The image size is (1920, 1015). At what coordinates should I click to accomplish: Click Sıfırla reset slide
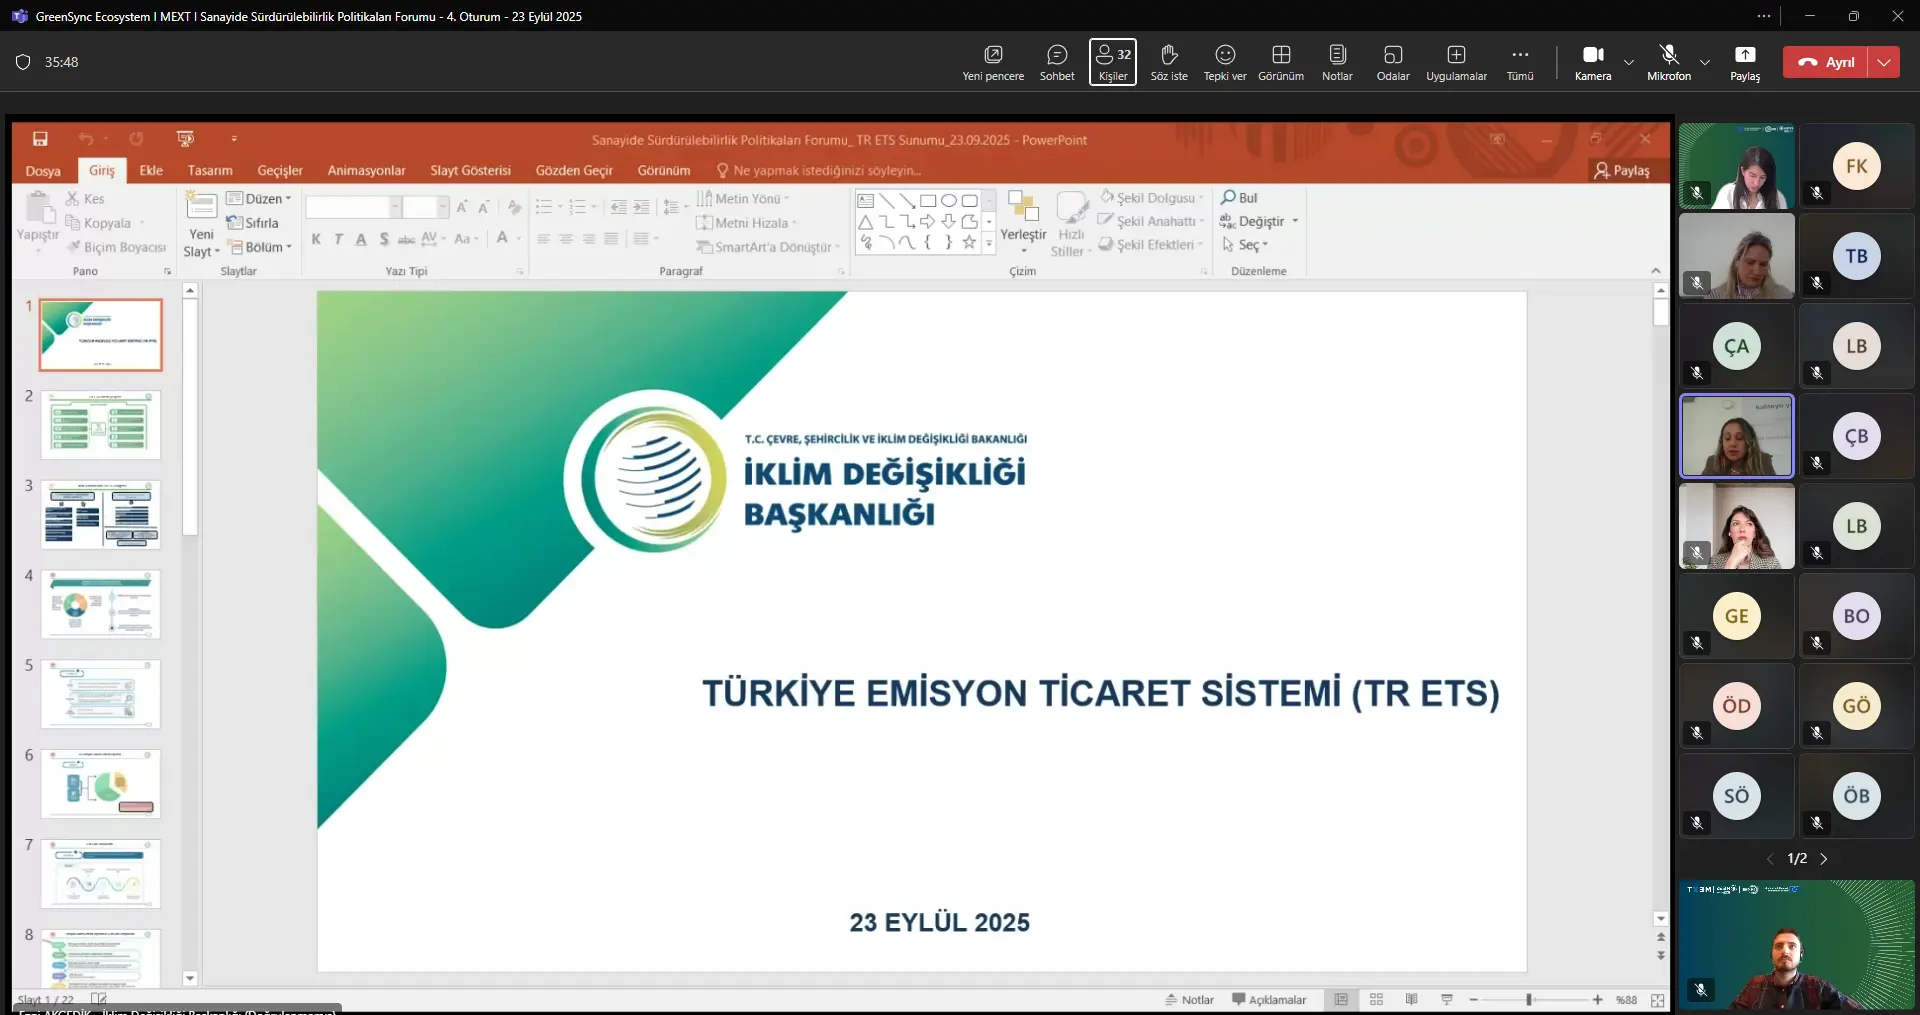[253, 223]
